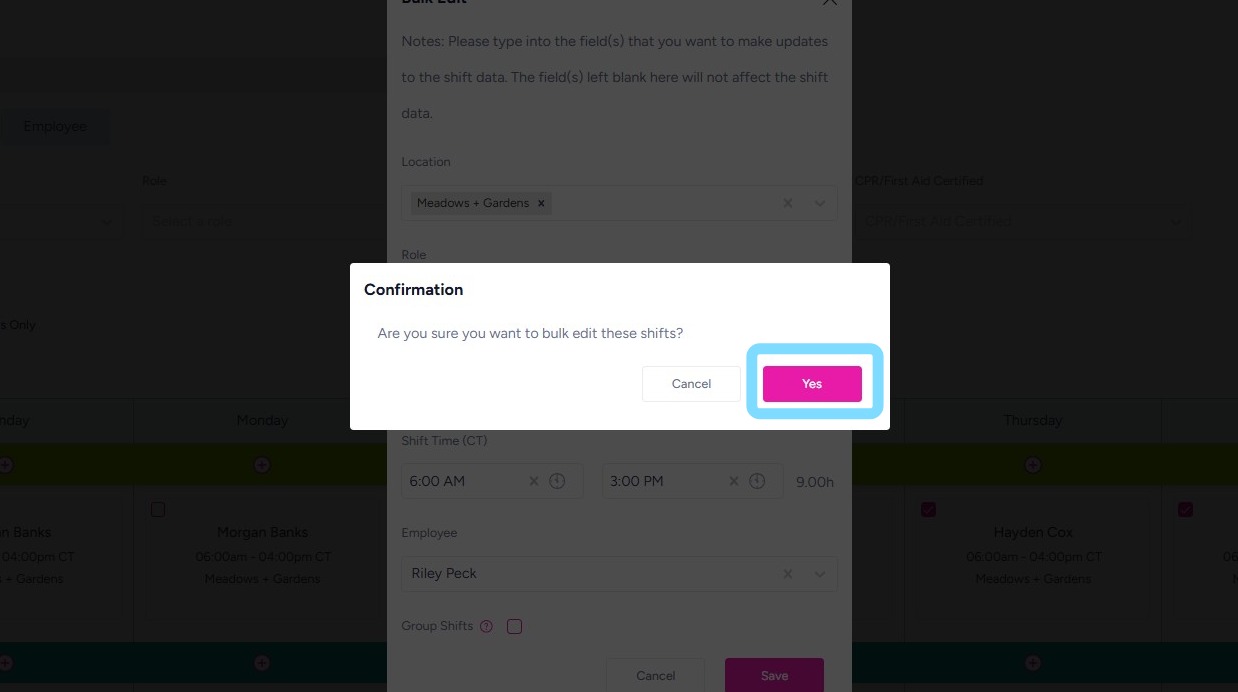Add a shift under Monday in yellow row
This screenshot has height=692, width=1238.
[x=262, y=465]
